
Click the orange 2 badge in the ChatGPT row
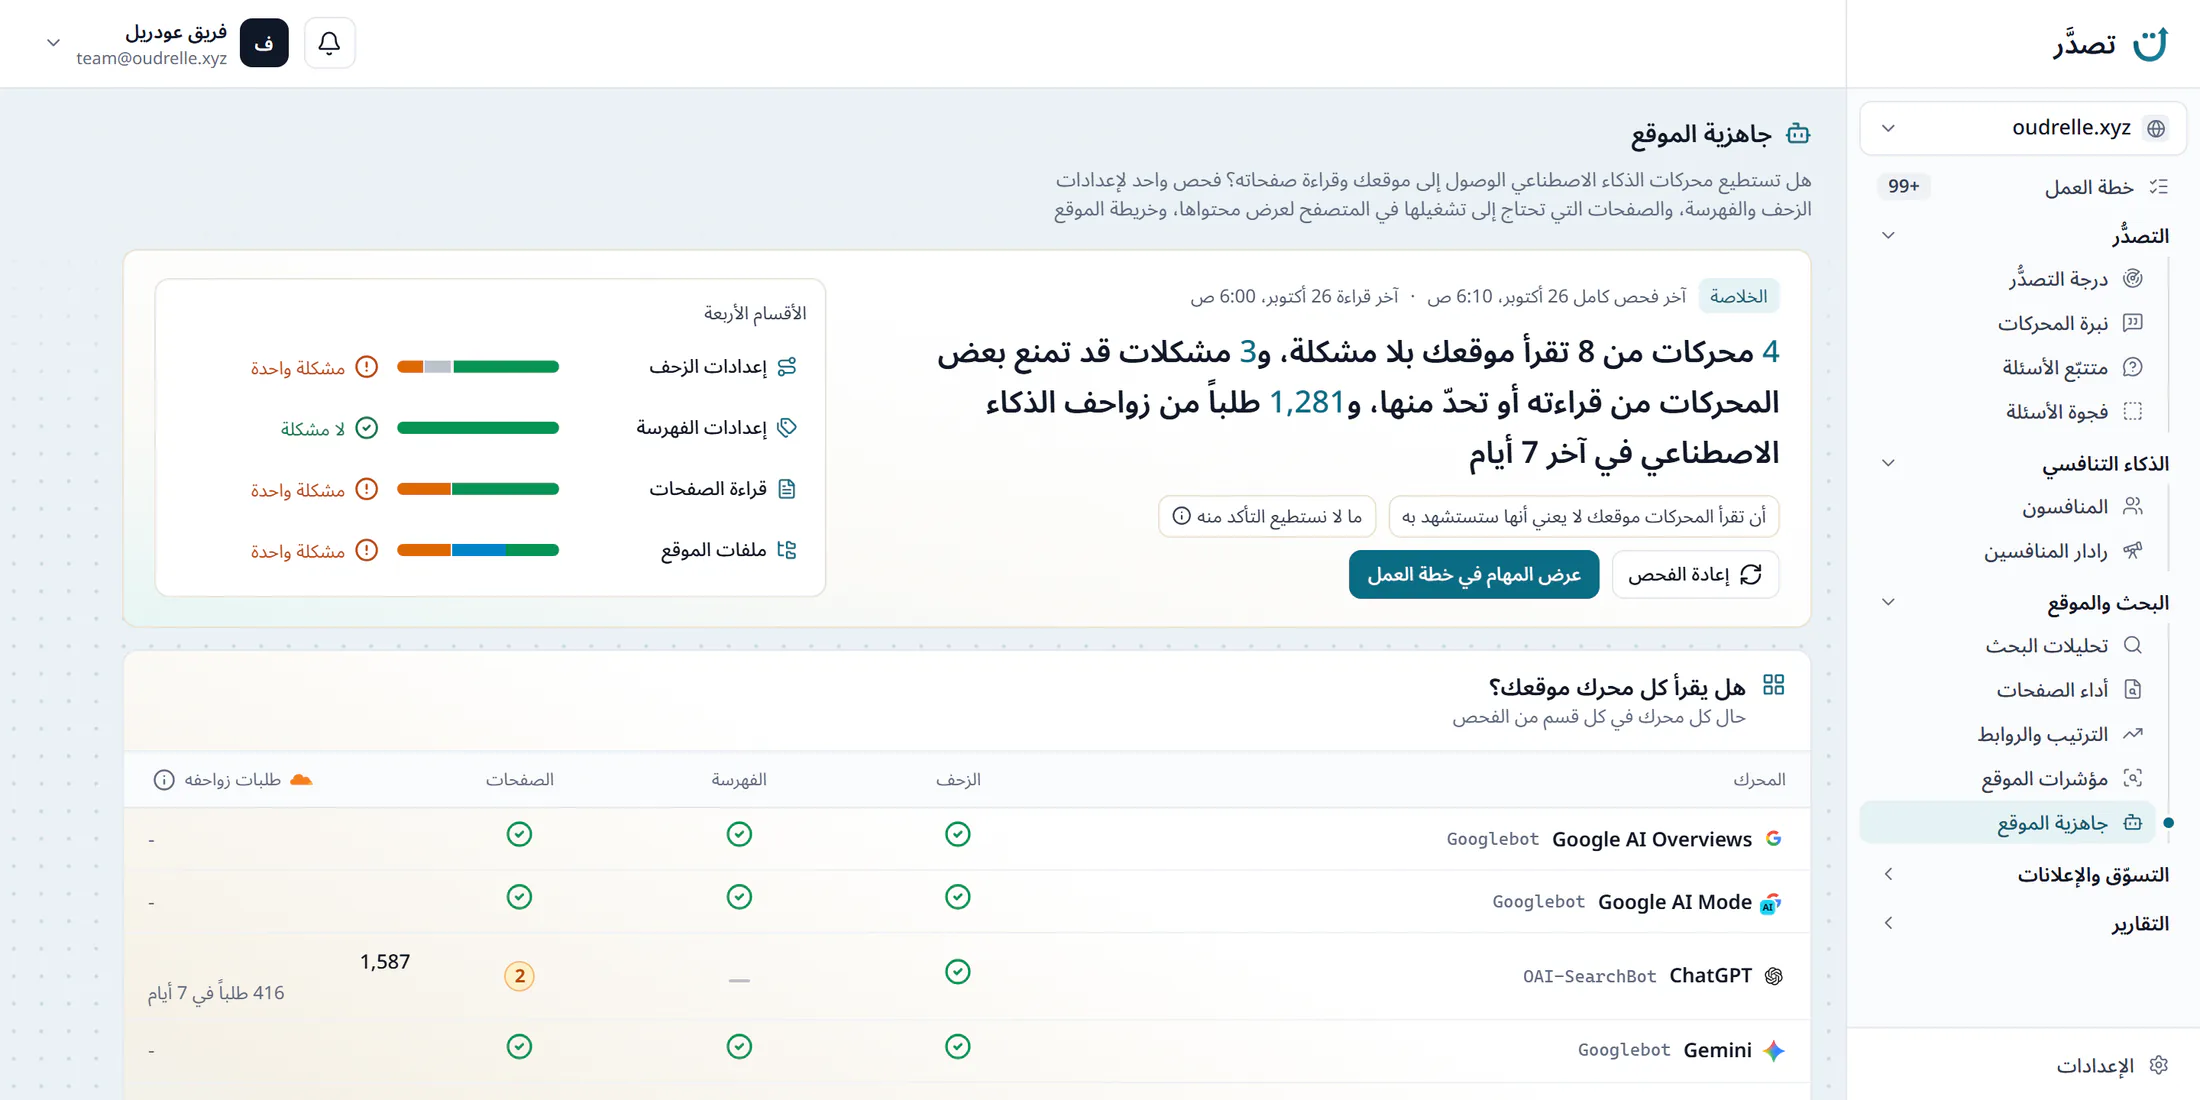pyautogui.click(x=519, y=976)
